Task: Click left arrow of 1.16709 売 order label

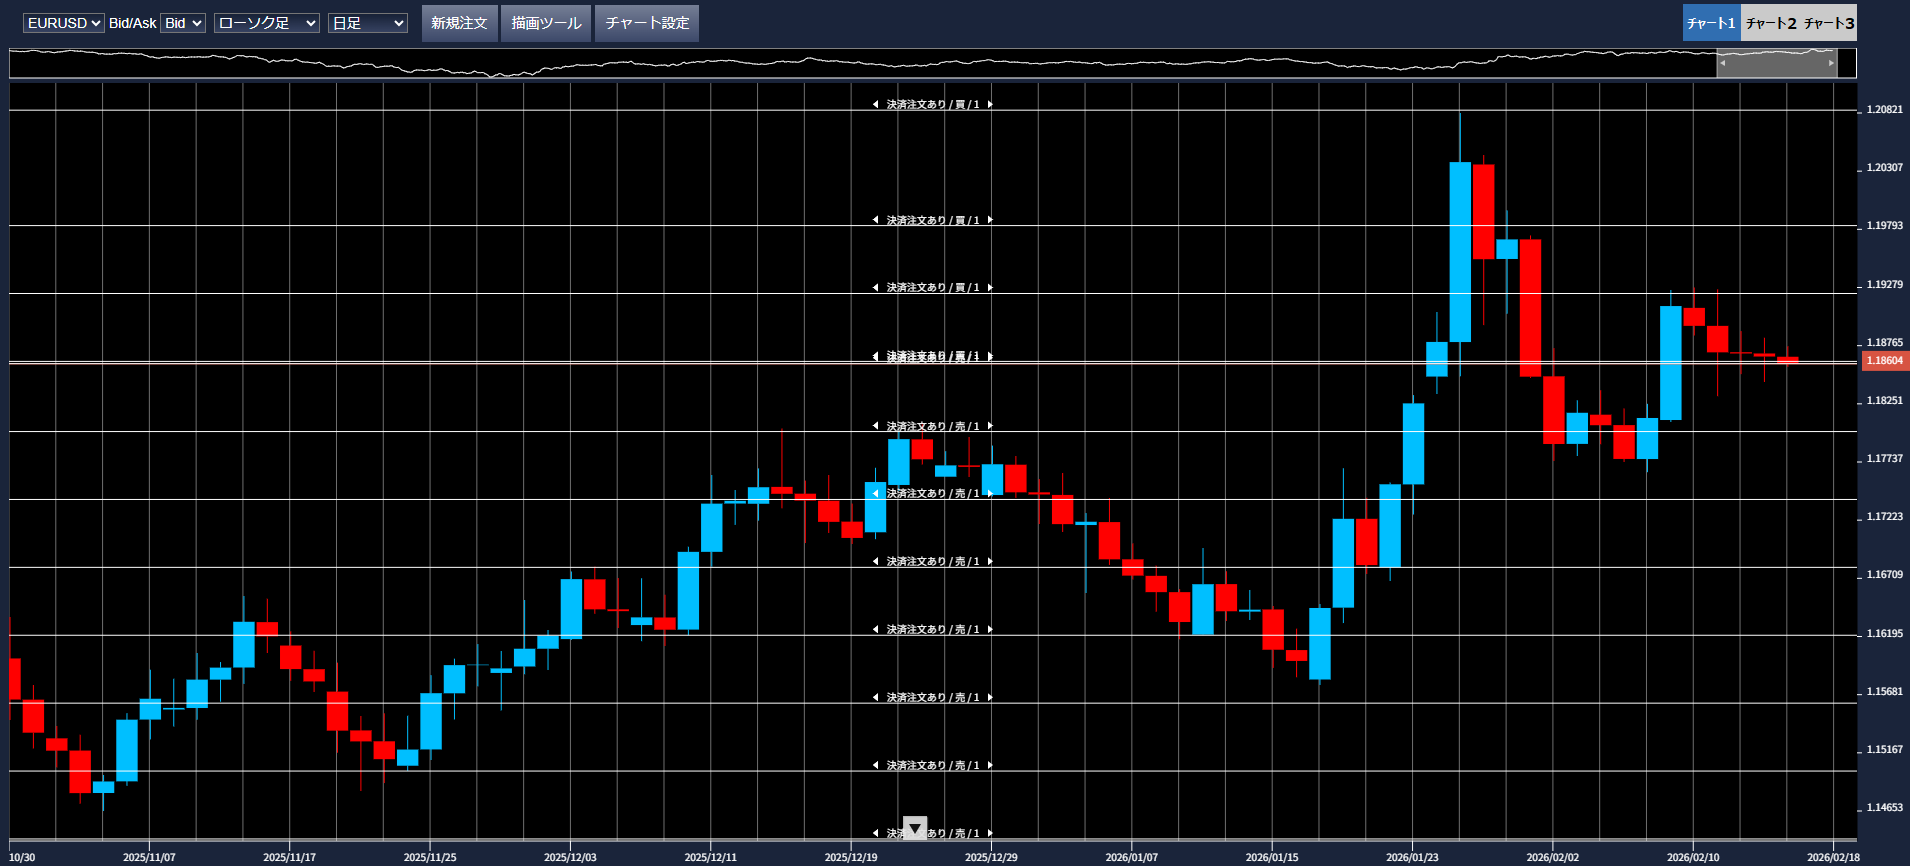Action: coord(875,562)
